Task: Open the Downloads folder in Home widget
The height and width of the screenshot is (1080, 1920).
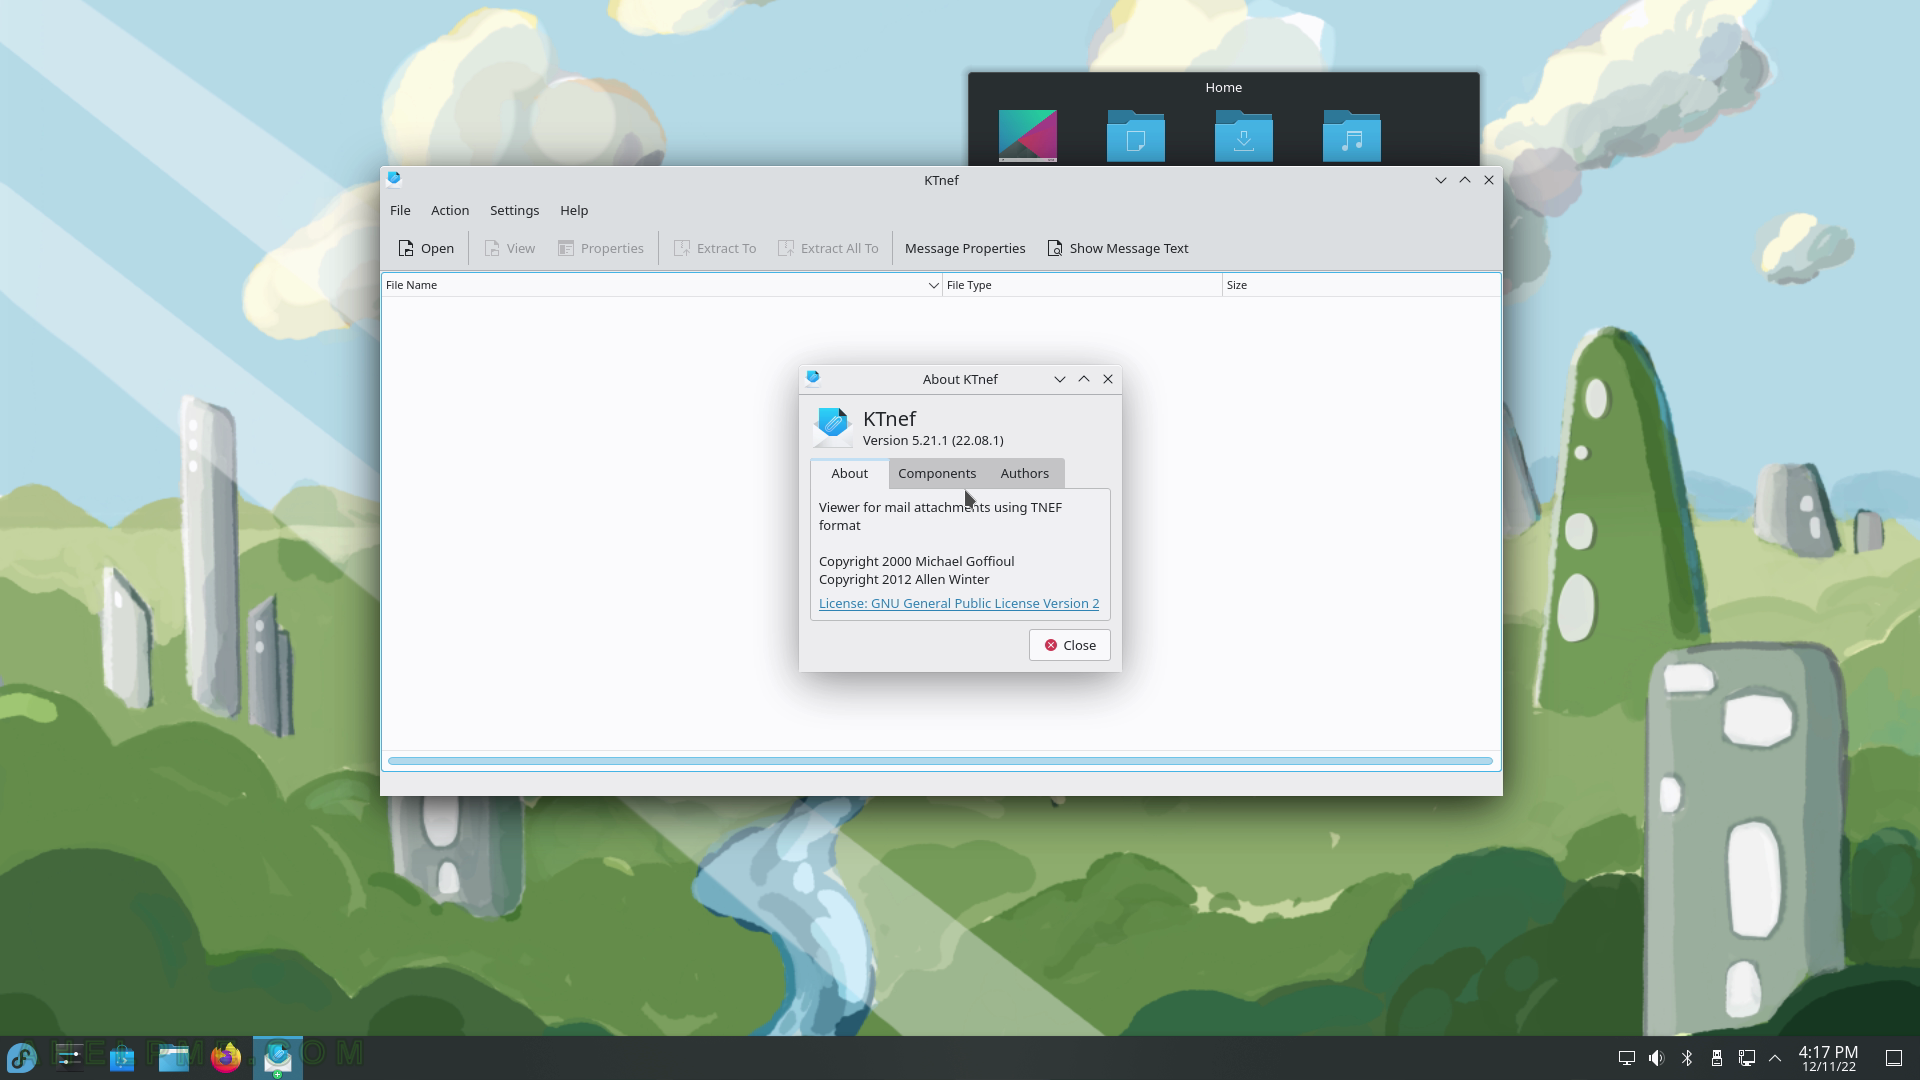Action: (1244, 136)
